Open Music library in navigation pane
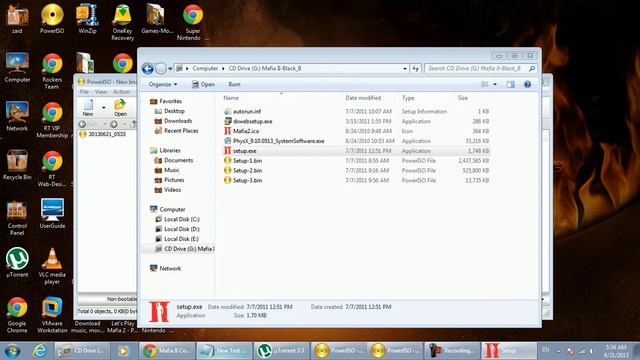The image size is (640, 360). (171, 170)
